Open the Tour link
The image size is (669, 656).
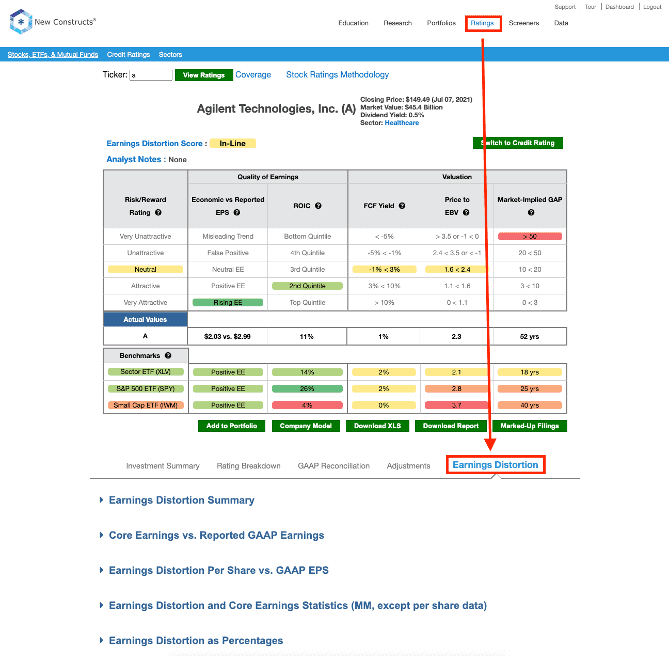590,7
